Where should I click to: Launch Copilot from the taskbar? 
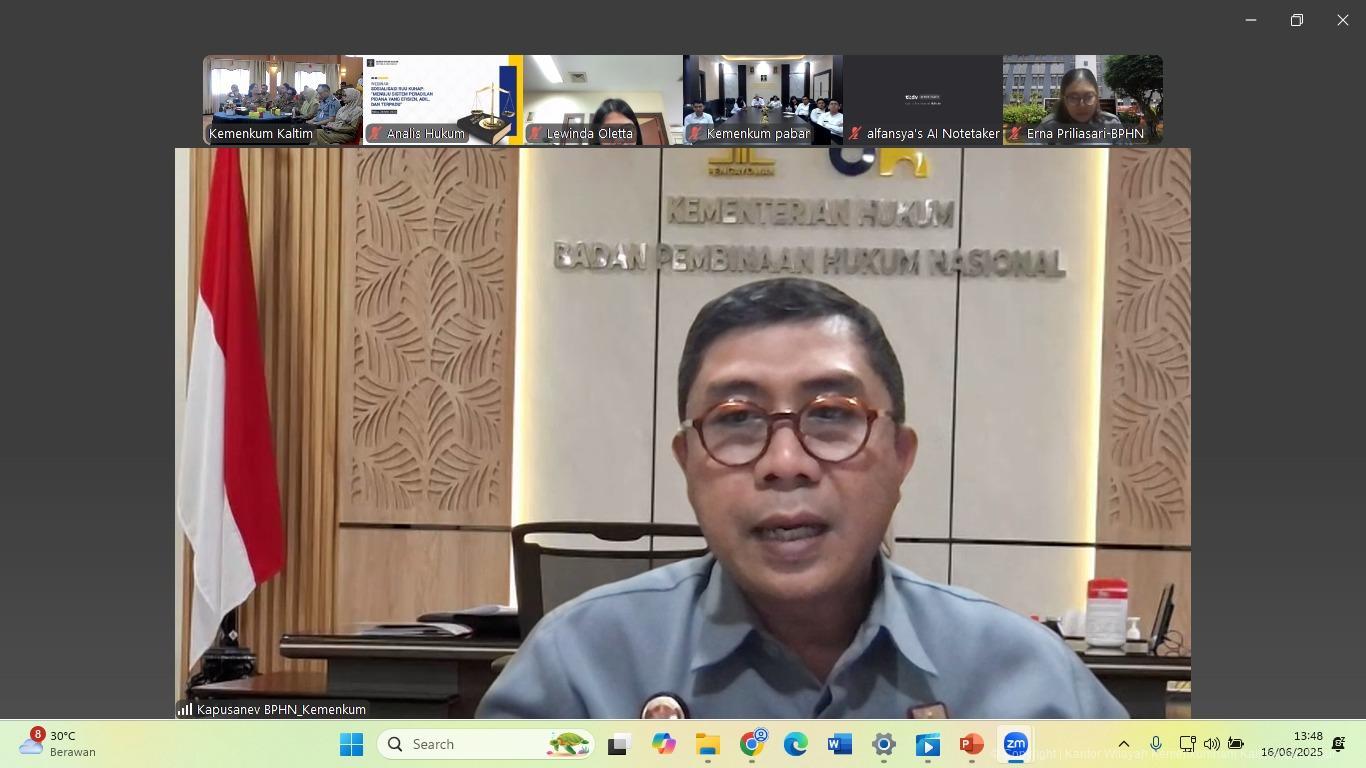coord(664,745)
